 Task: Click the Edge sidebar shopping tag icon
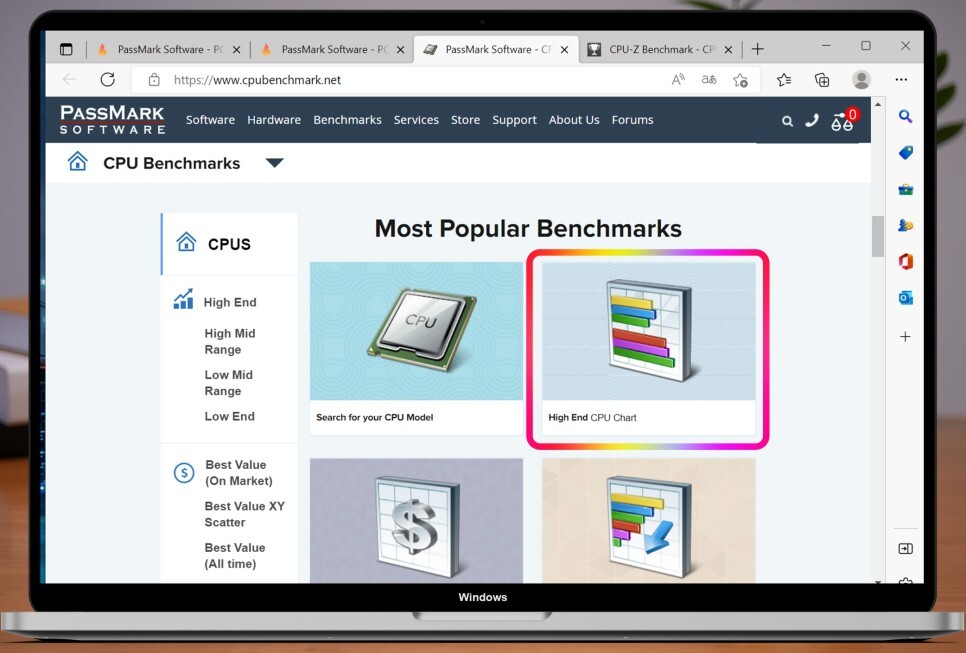click(906, 152)
